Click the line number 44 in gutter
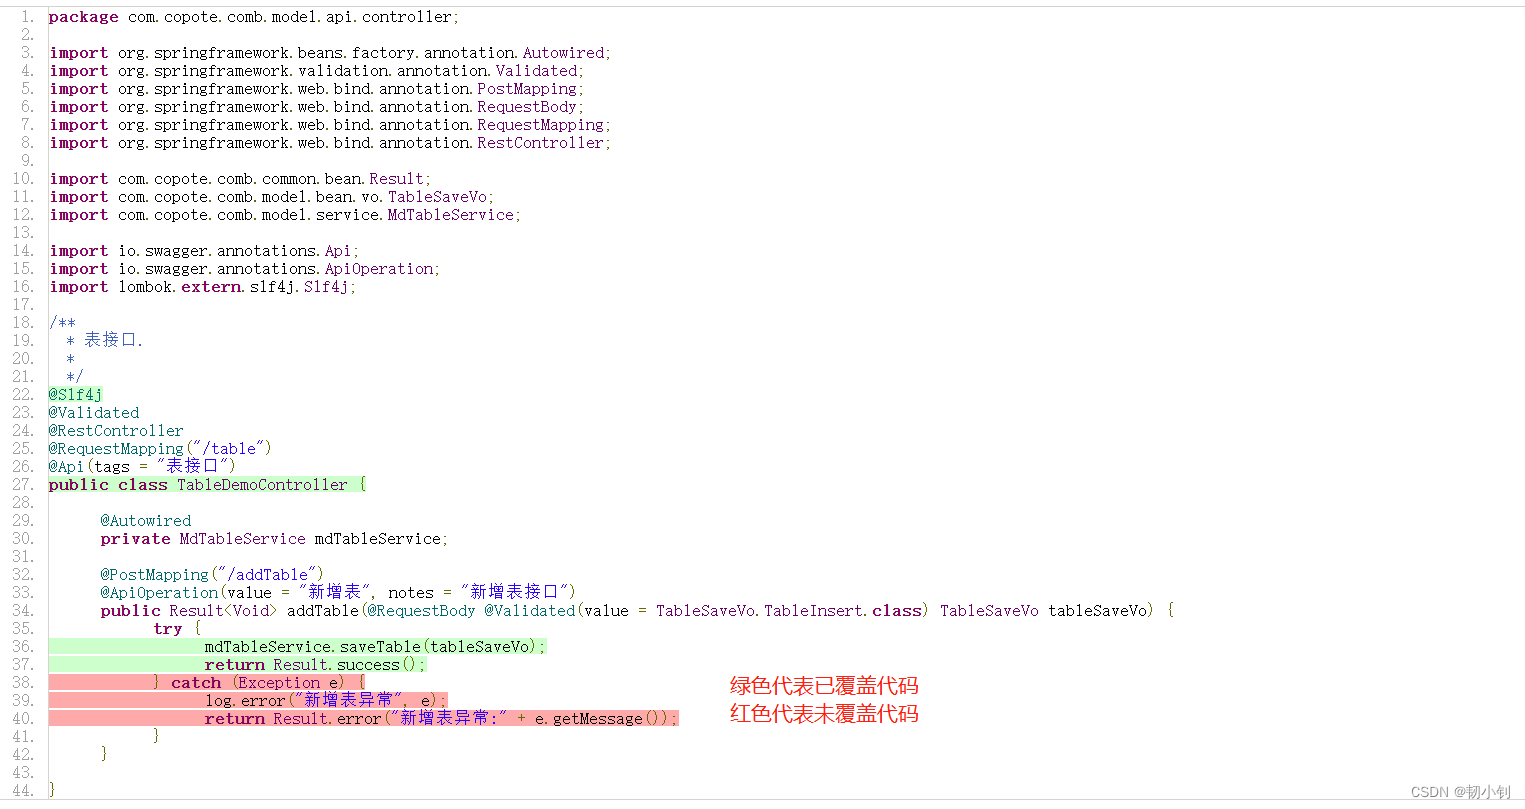This screenshot has height=809, width=1525. 22,791
